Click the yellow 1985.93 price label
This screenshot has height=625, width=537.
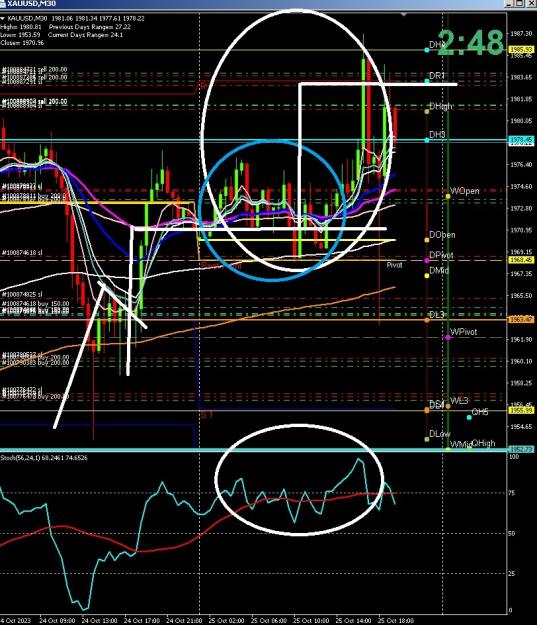521,50
